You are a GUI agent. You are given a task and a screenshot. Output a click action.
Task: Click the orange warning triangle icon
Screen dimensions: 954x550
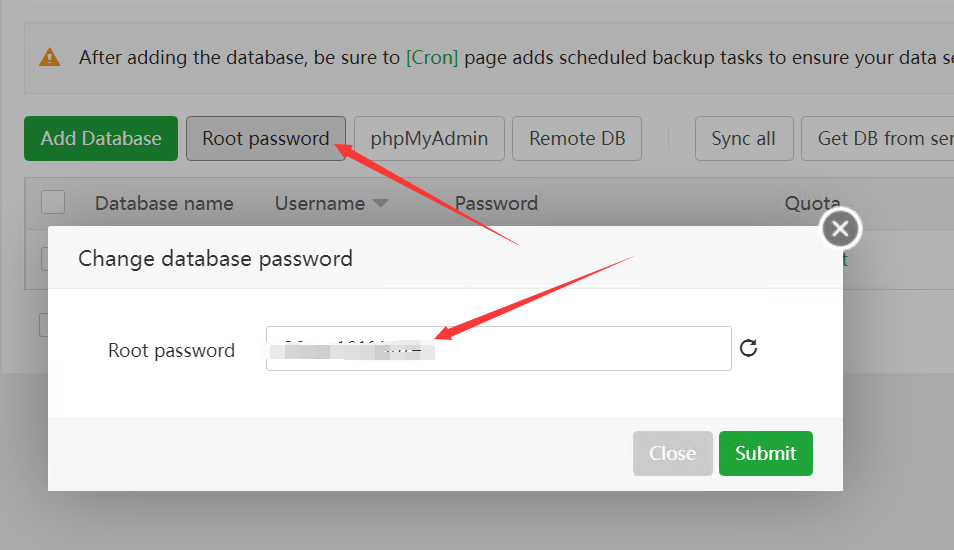coord(49,57)
